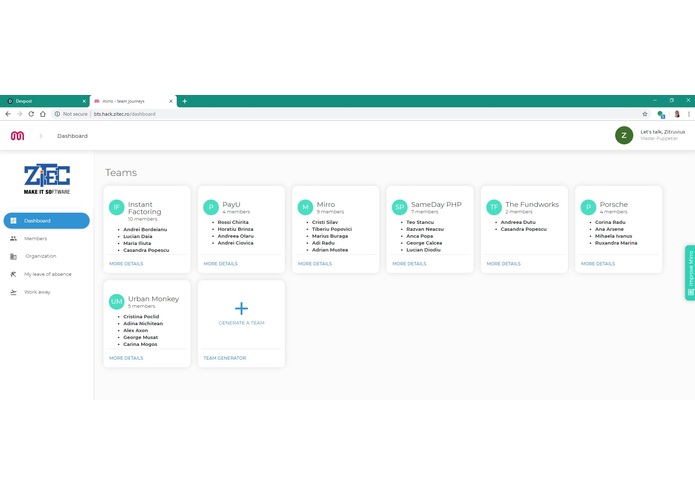Click the Dashboard breadcrumb text
This screenshot has width=695, height=494.
pyautogui.click(x=72, y=136)
